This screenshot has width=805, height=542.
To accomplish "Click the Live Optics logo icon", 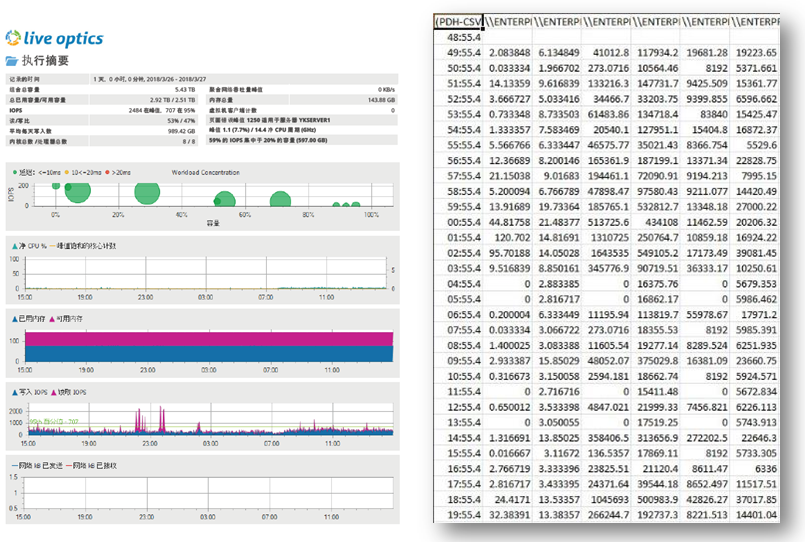I will coord(13,38).
